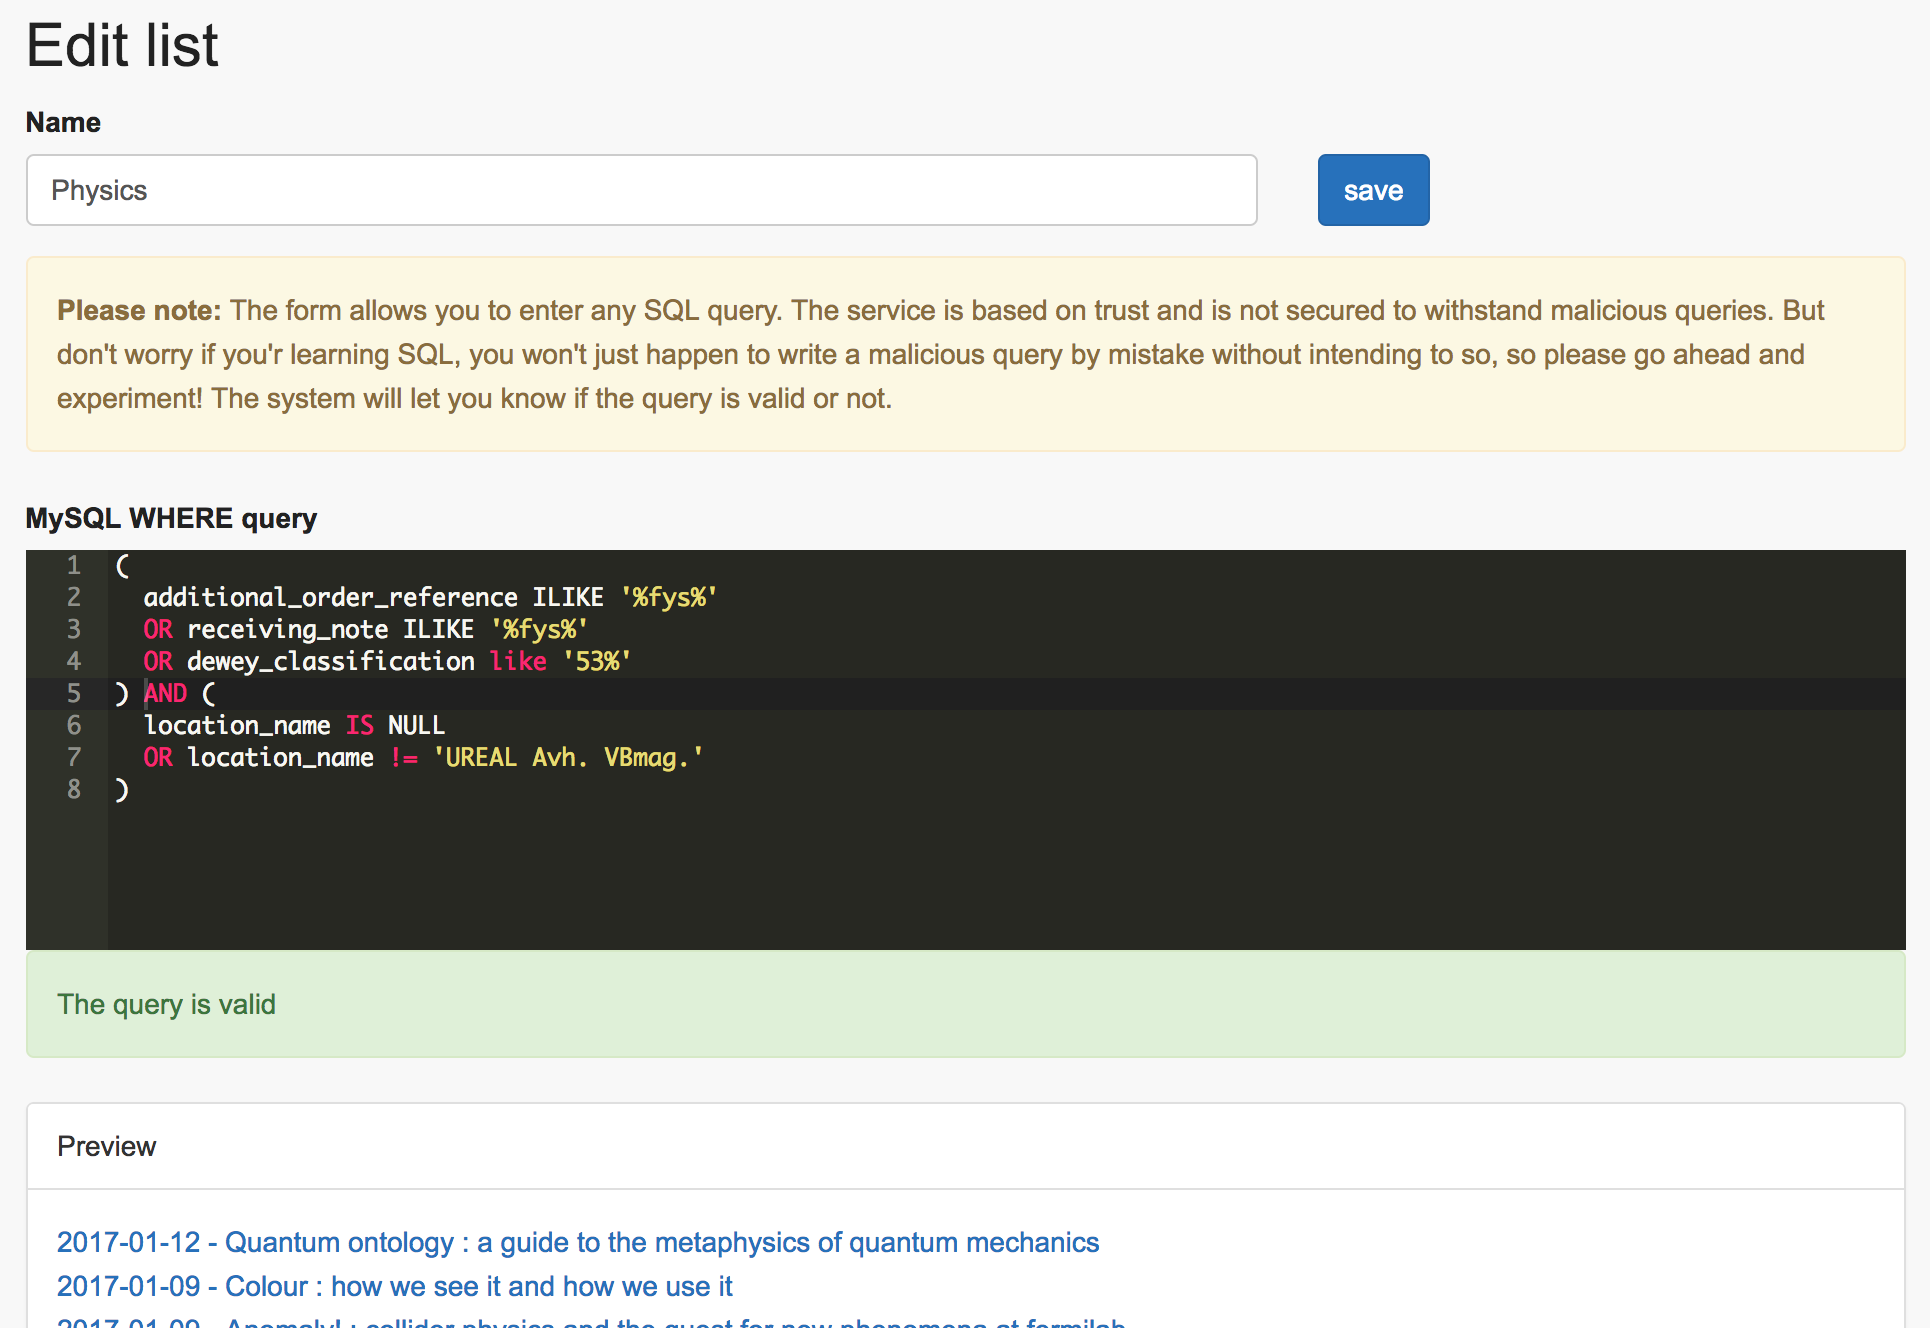This screenshot has width=1930, height=1328.
Task: Click line number 8 in the editor gutter
Action: (x=73, y=789)
